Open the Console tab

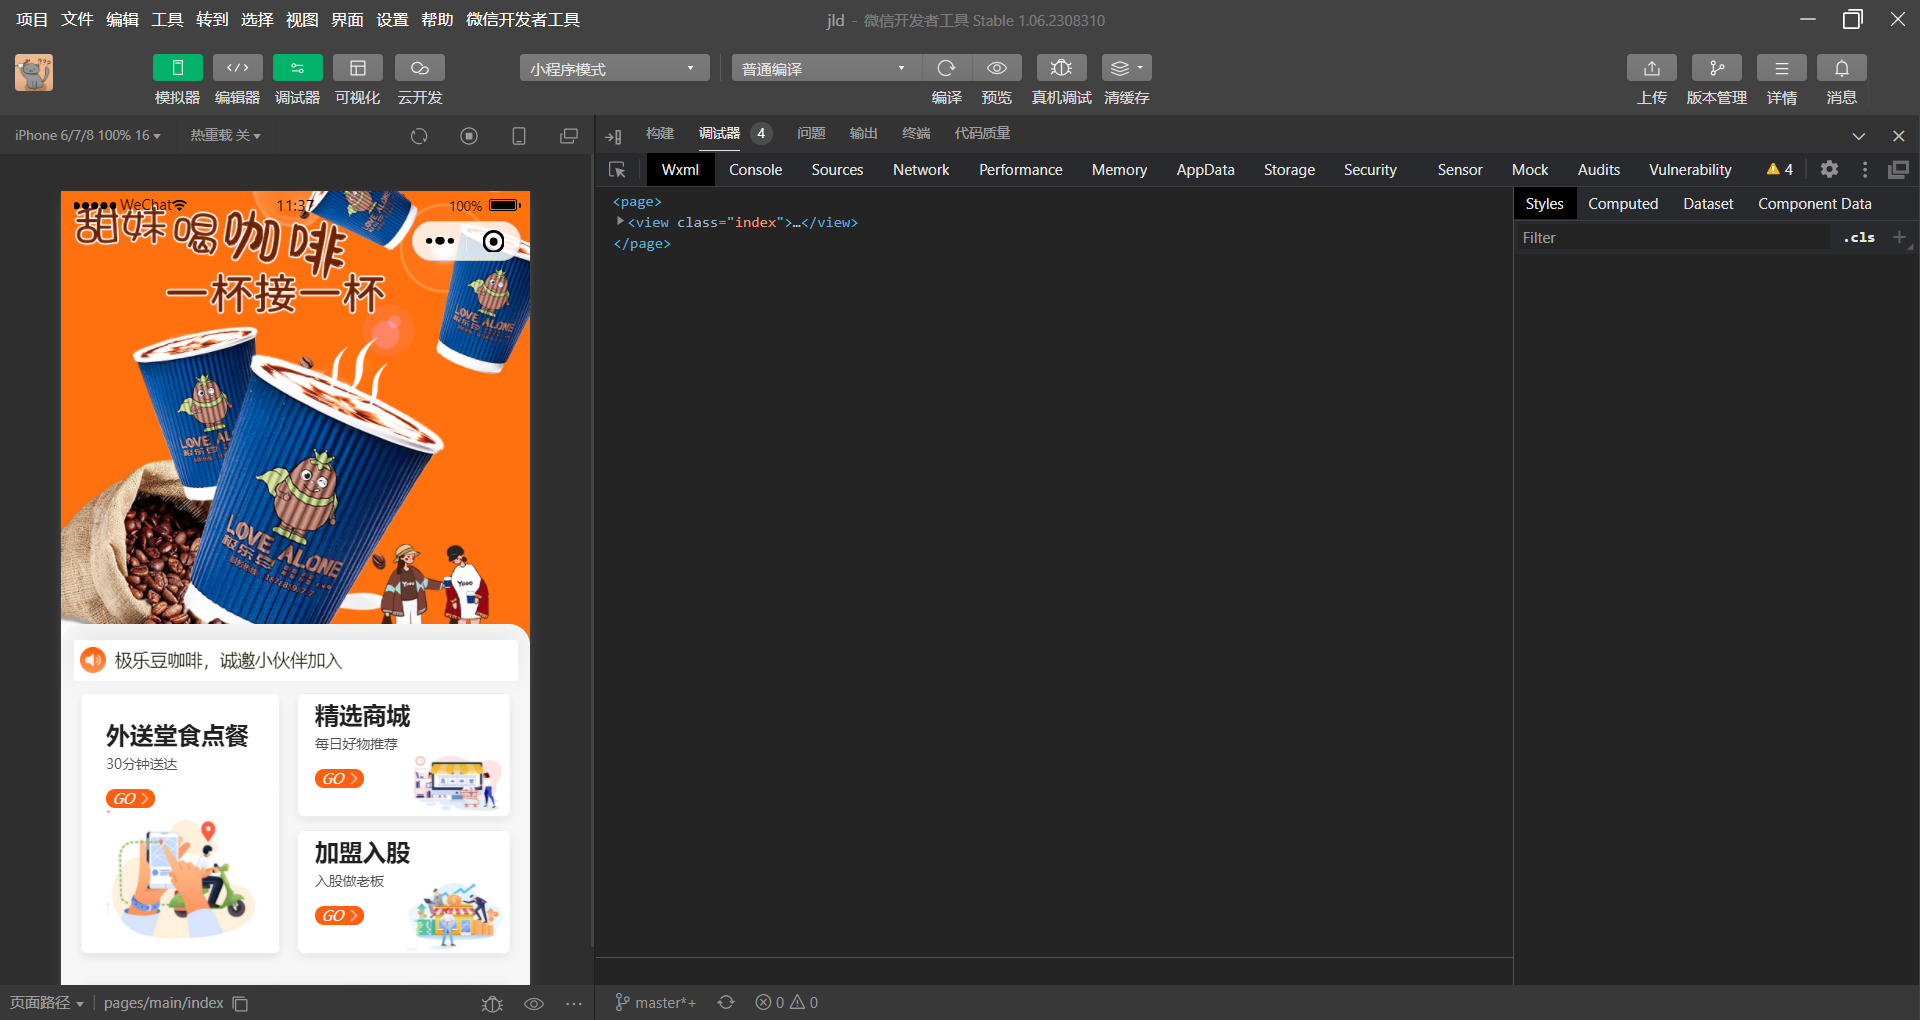pos(755,170)
